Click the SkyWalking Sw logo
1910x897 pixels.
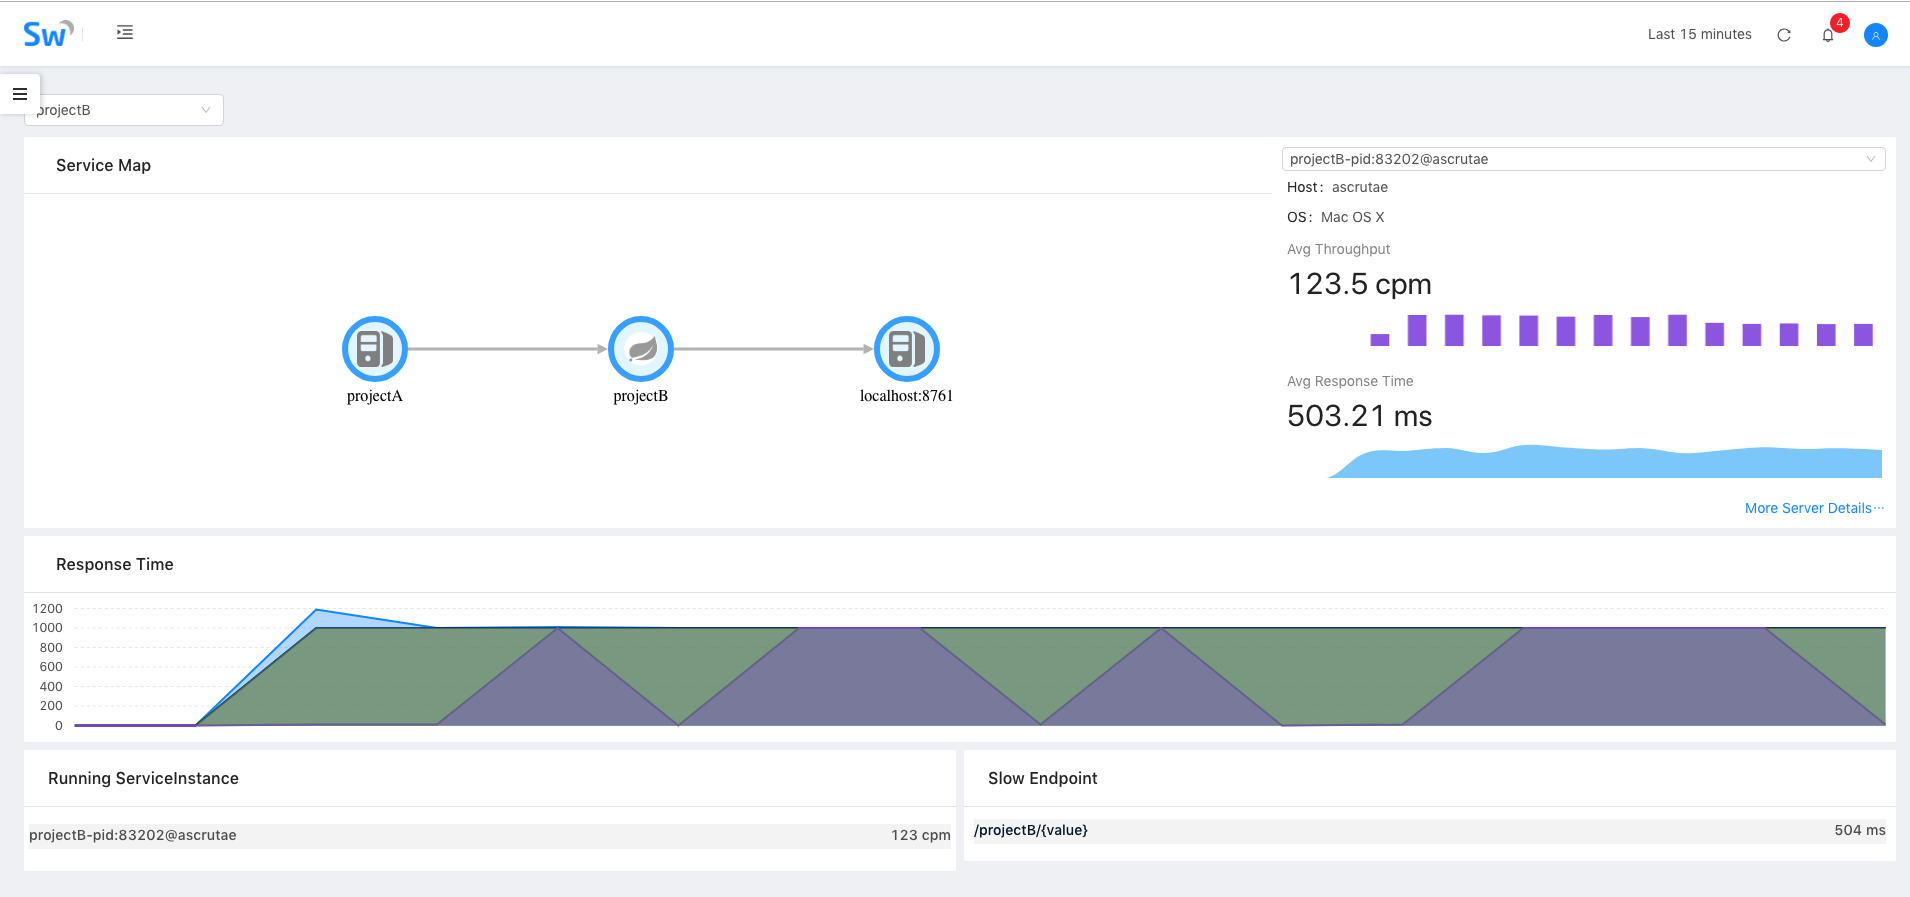pos(47,34)
